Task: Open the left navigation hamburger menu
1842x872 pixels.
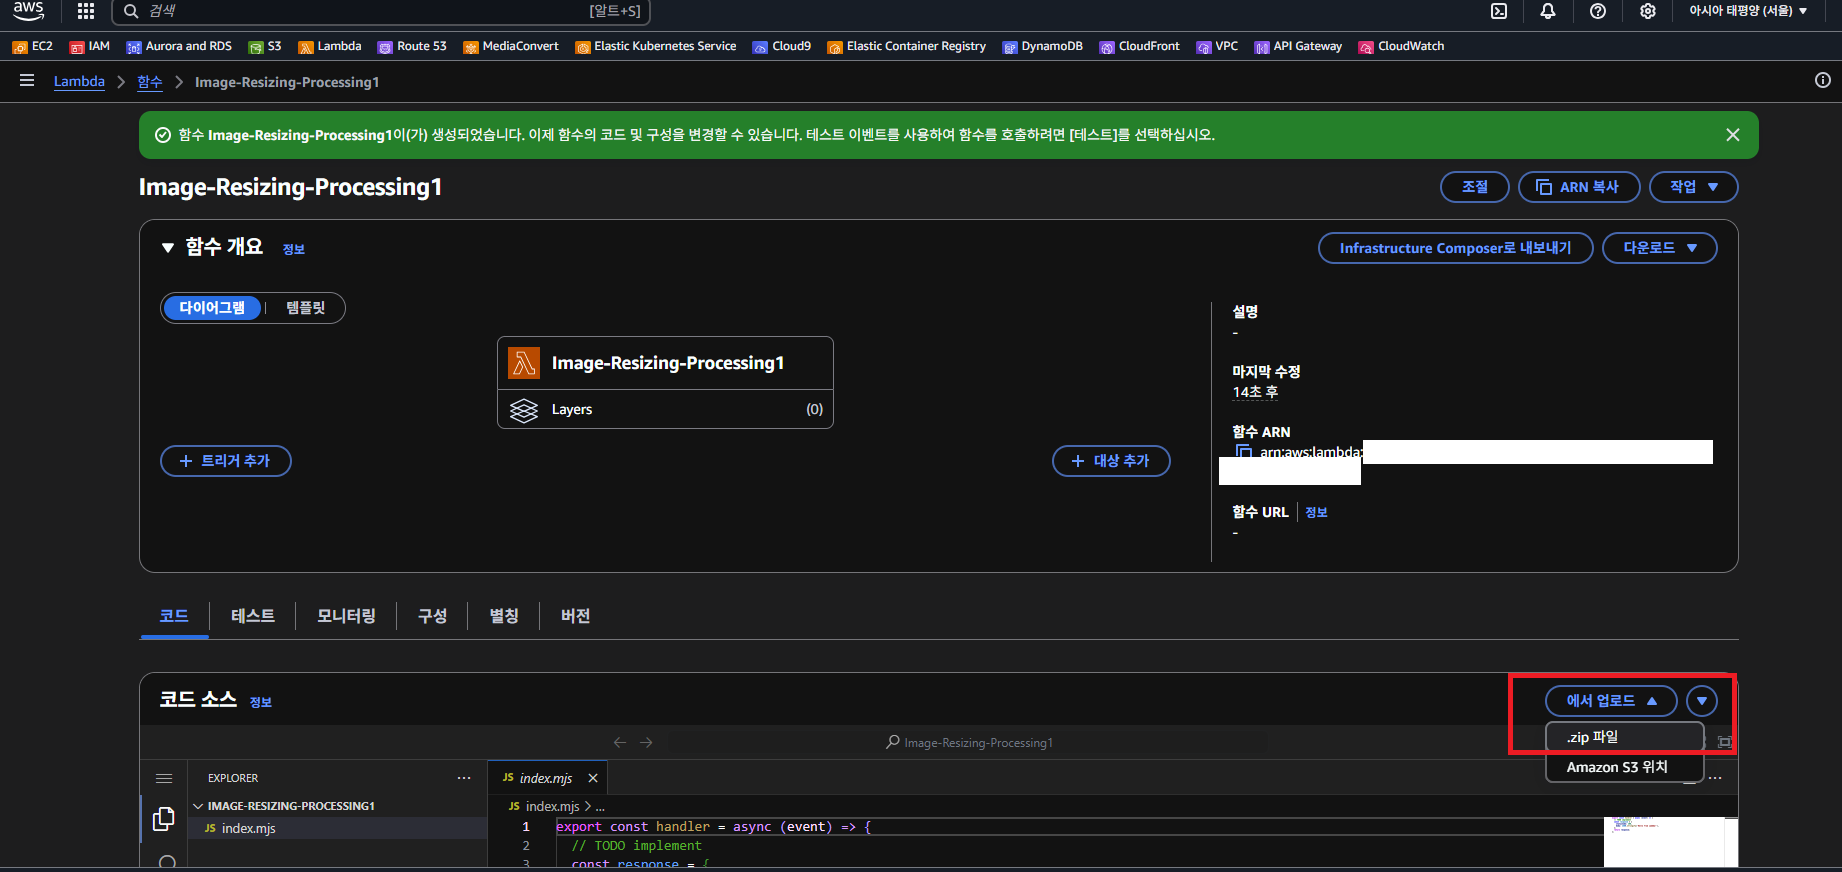Action: pyautogui.click(x=27, y=81)
